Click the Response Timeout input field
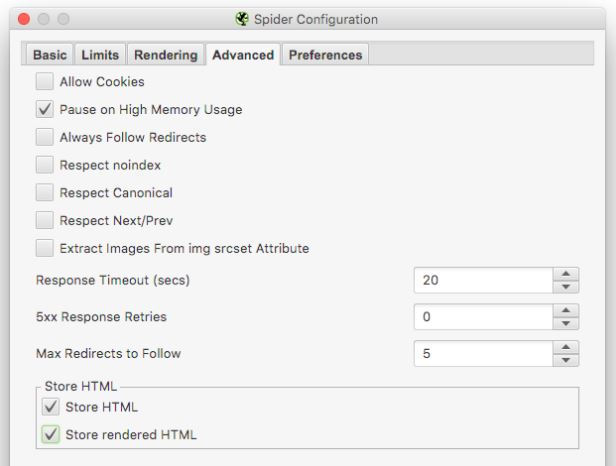 483,280
